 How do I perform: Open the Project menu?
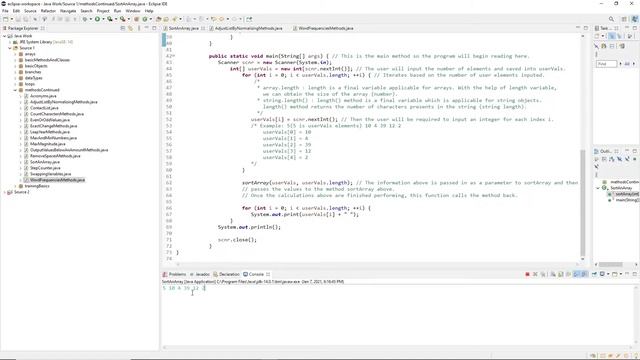pos(103,11)
